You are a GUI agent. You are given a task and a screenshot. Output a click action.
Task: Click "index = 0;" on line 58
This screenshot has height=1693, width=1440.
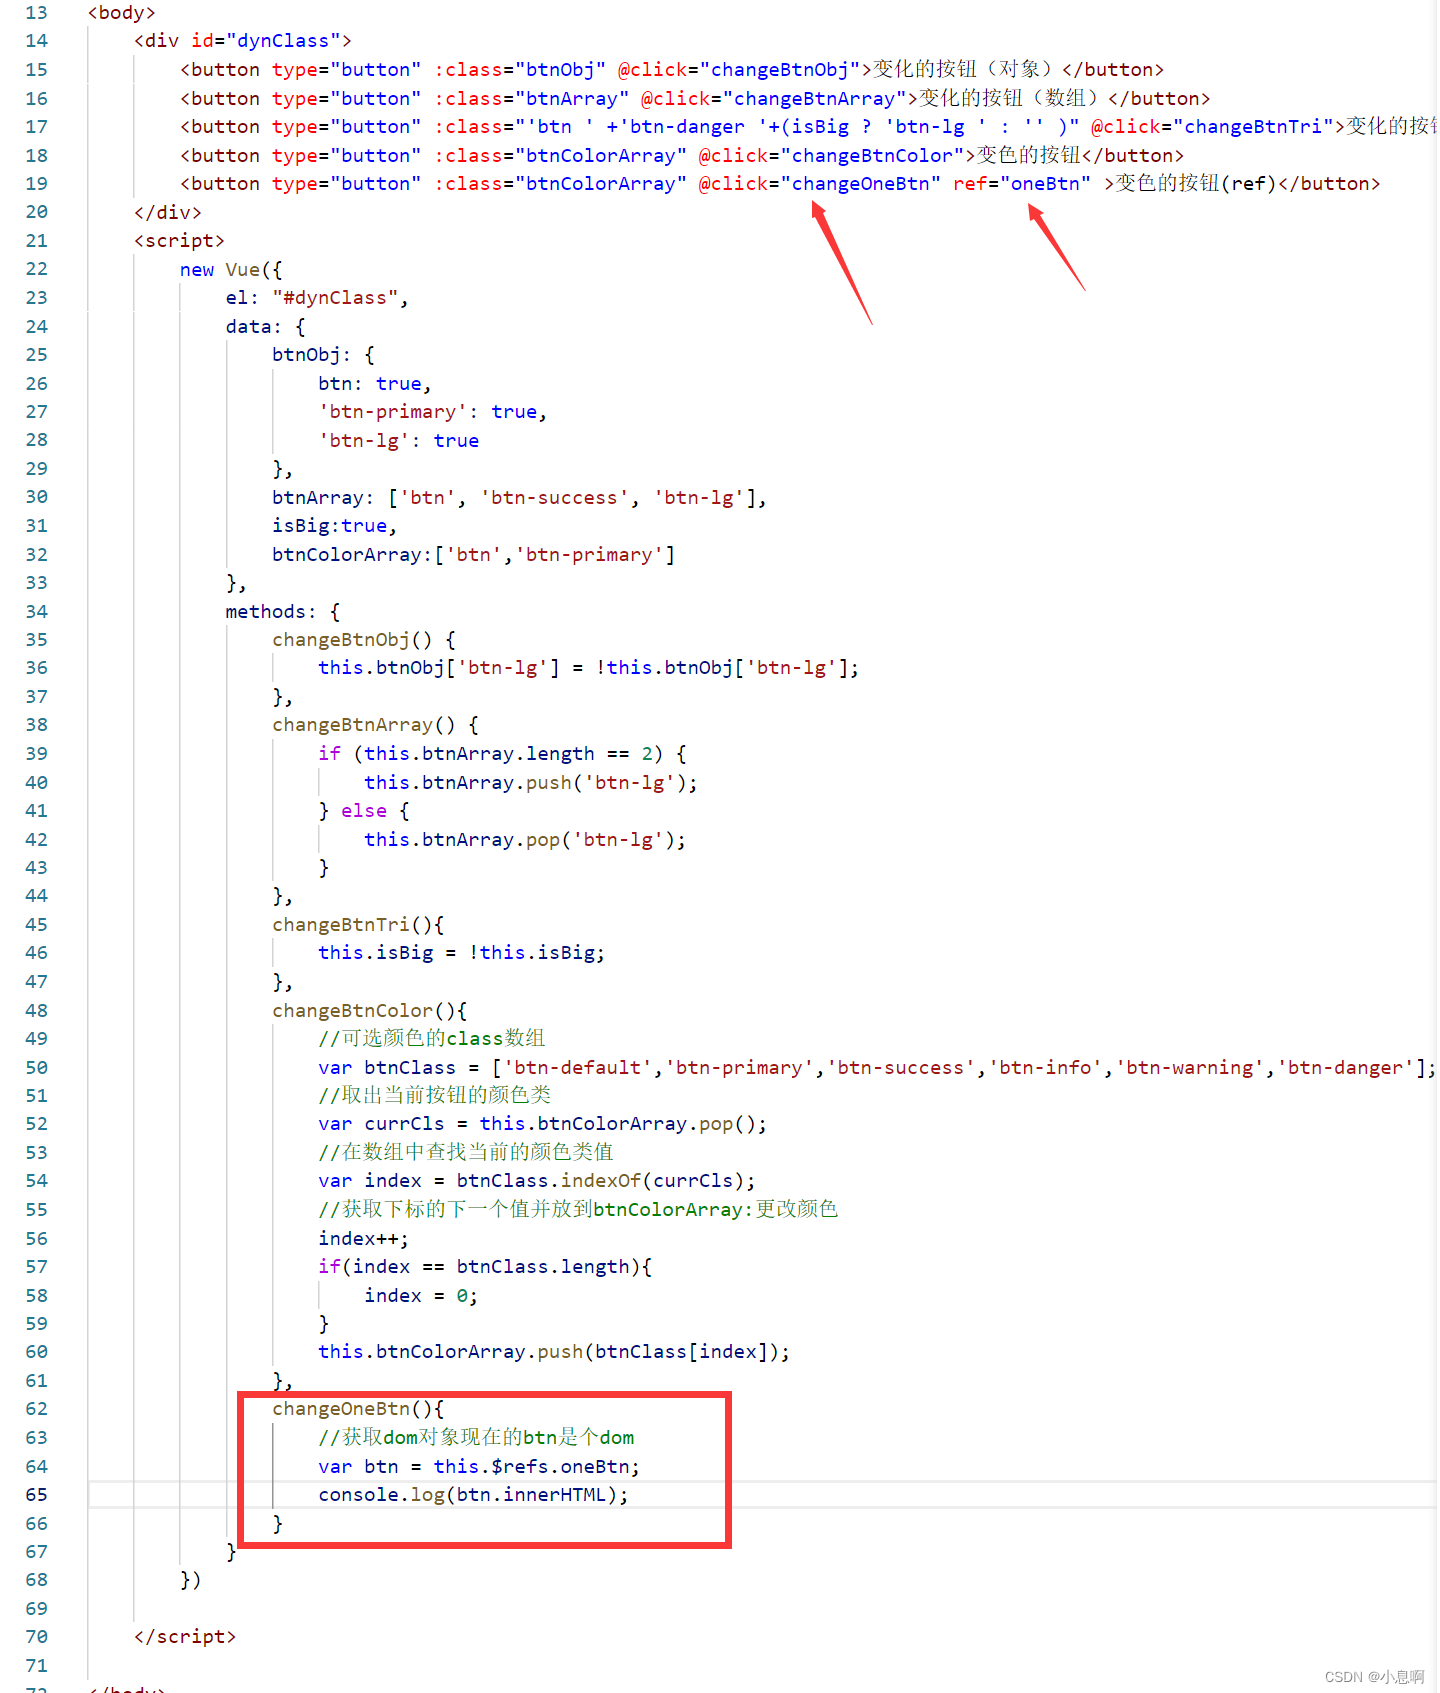pyautogui.click(x=421, y=1296)
